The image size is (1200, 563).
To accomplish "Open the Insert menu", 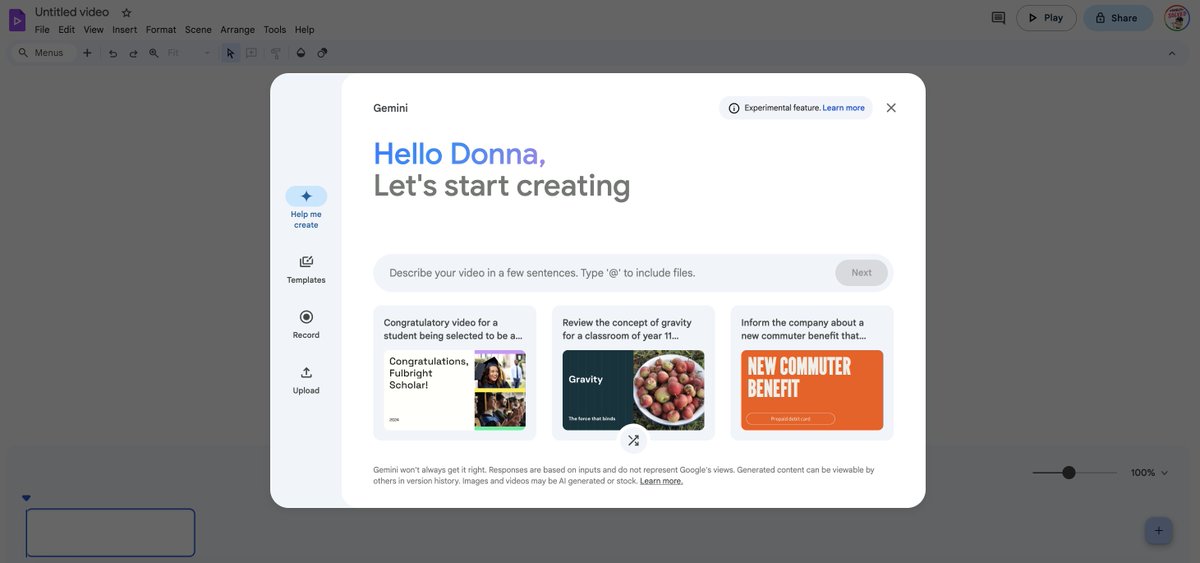I will click(x=125, y=30).
